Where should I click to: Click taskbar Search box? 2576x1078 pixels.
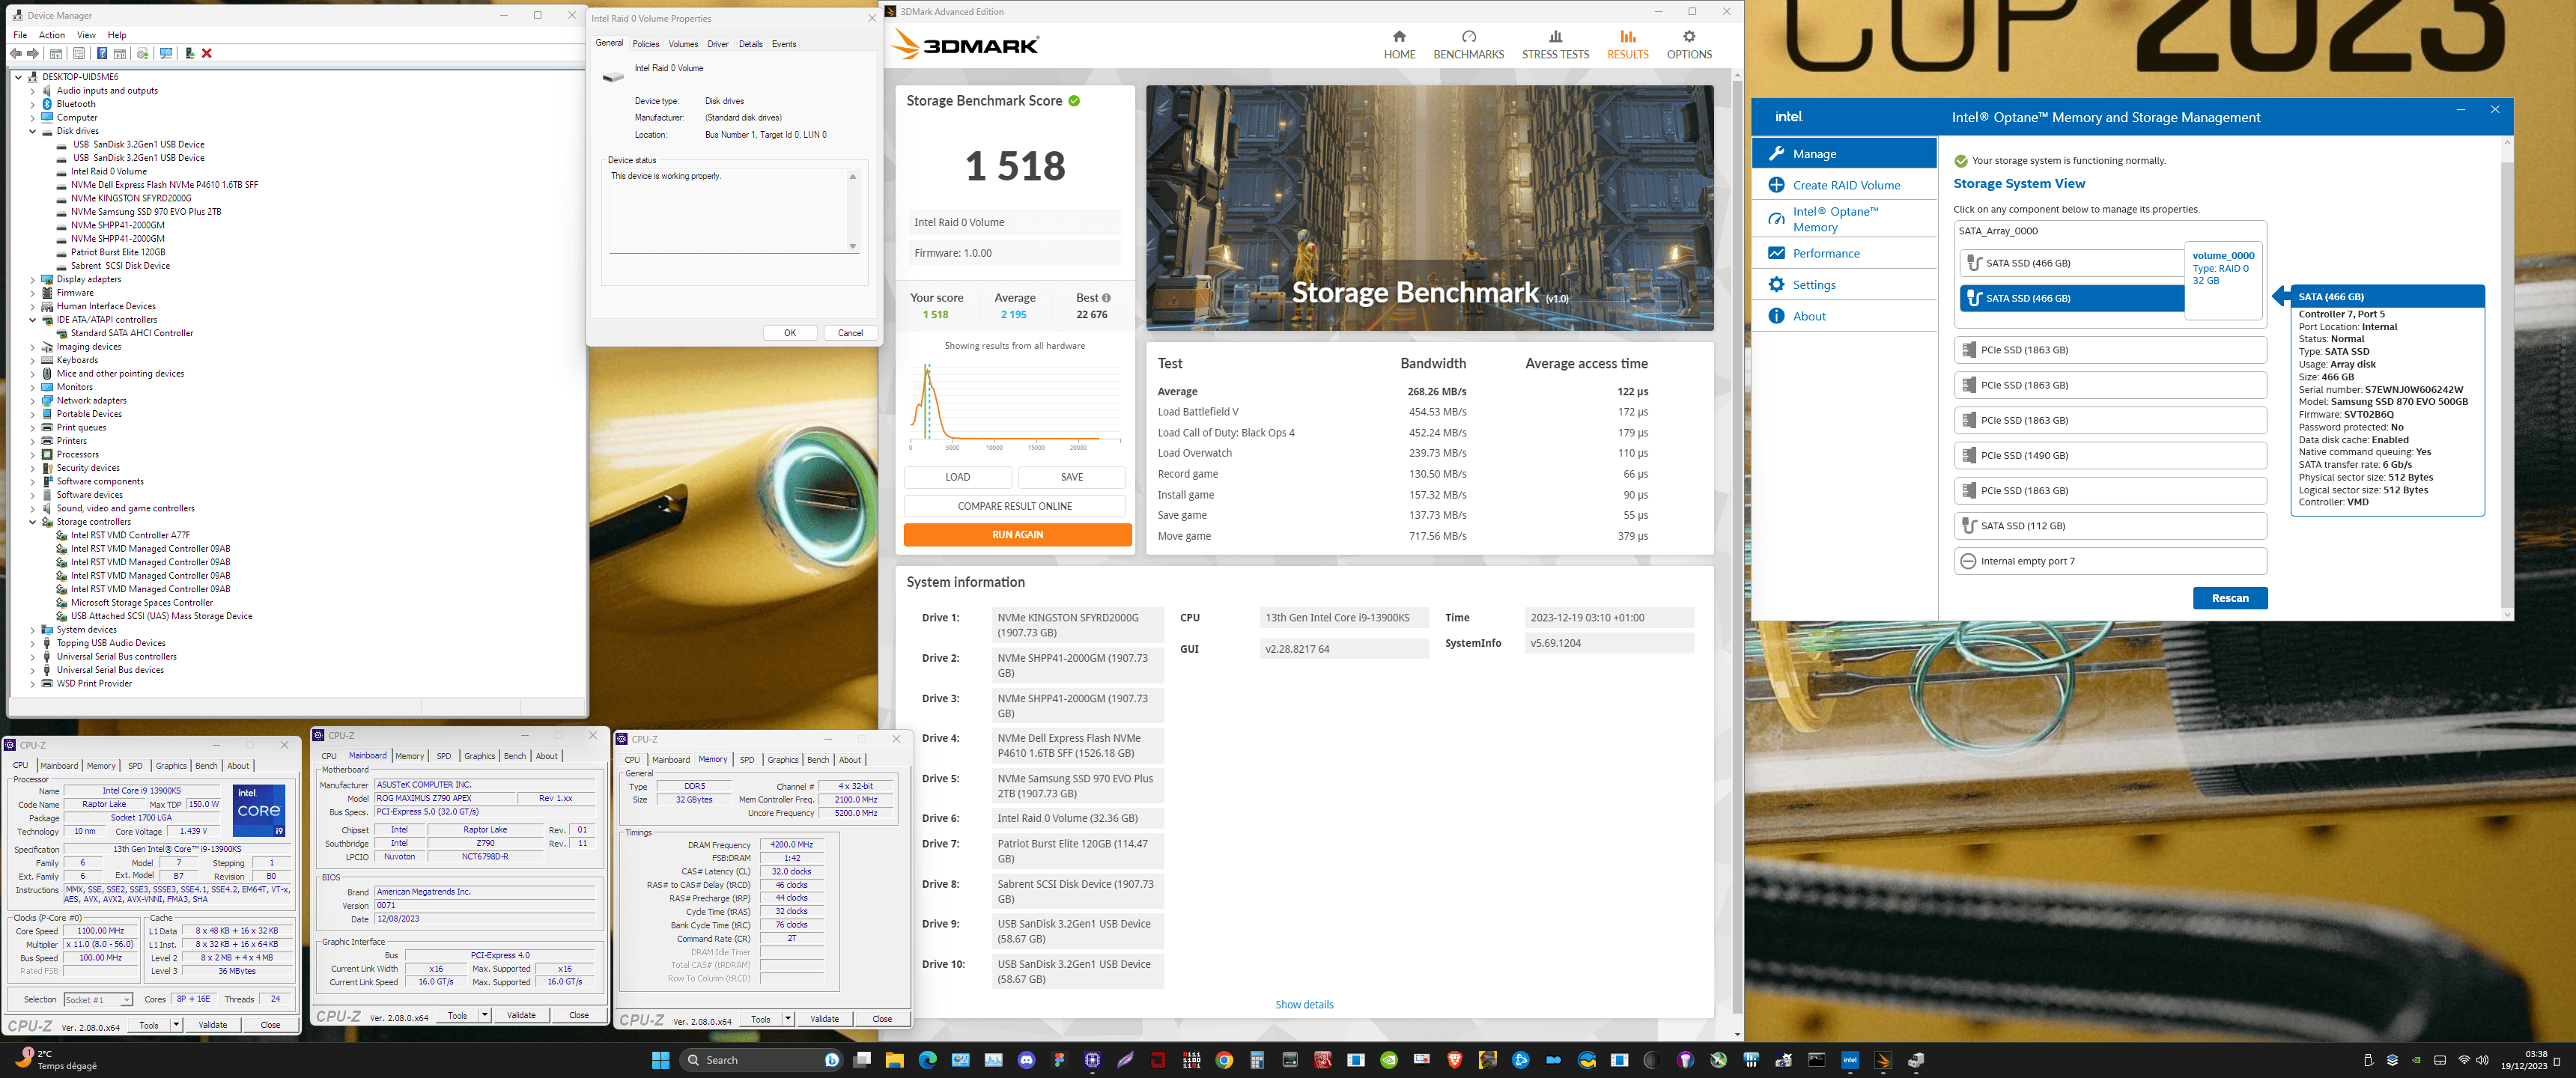click(x=761, y=1060)
